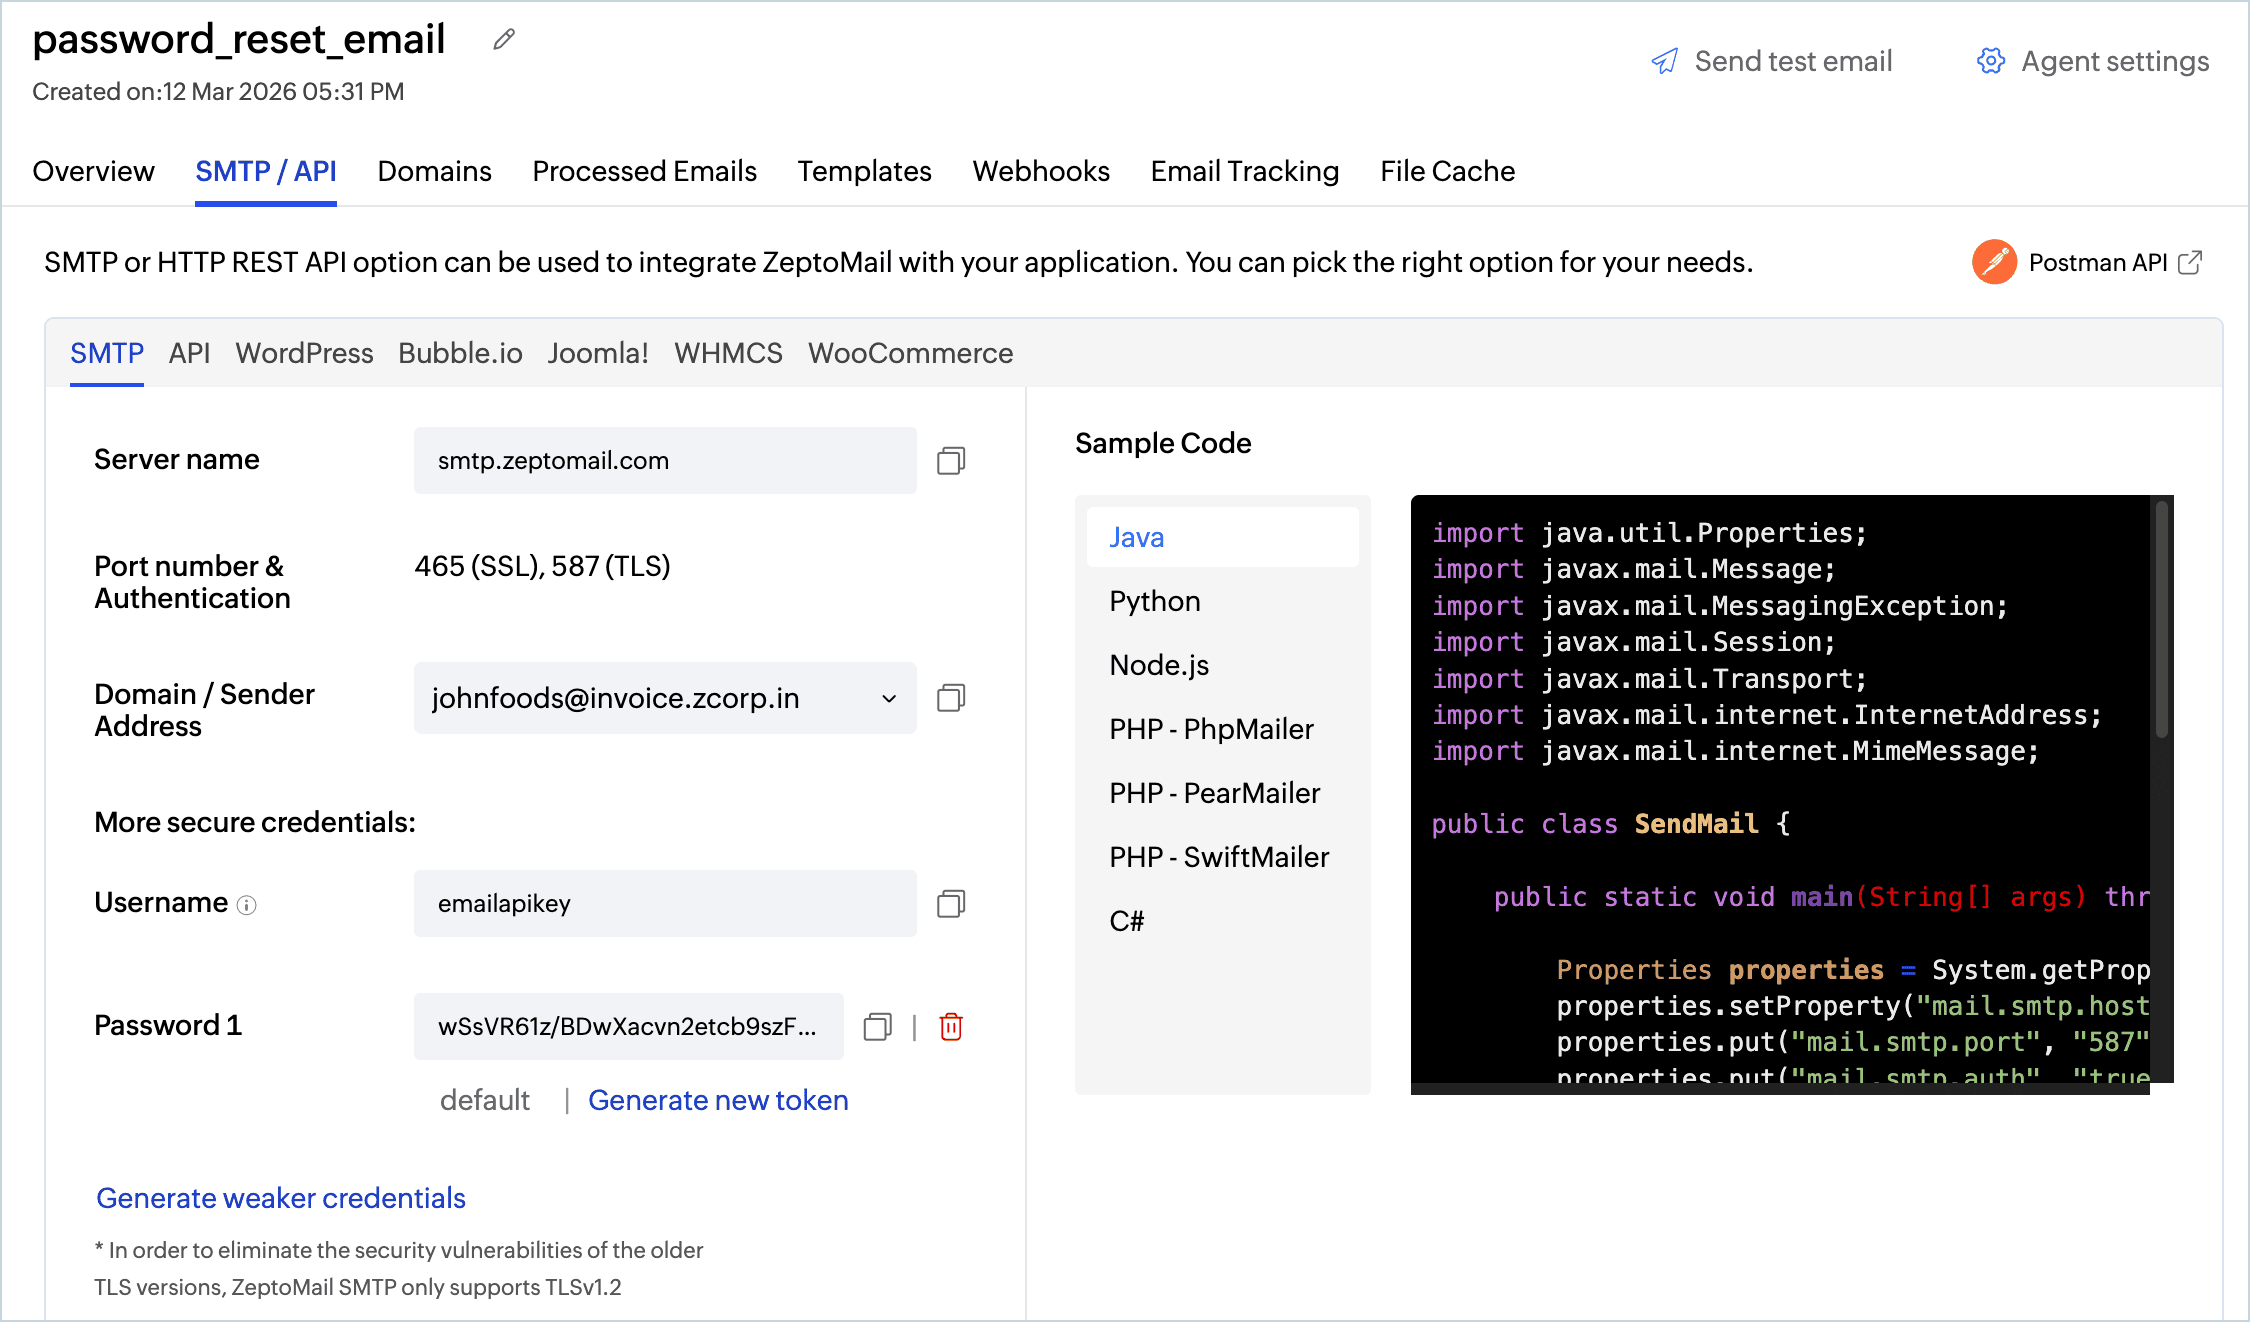
Task: Select the Joomla! integration sub-tab
Action: [598, 353]
